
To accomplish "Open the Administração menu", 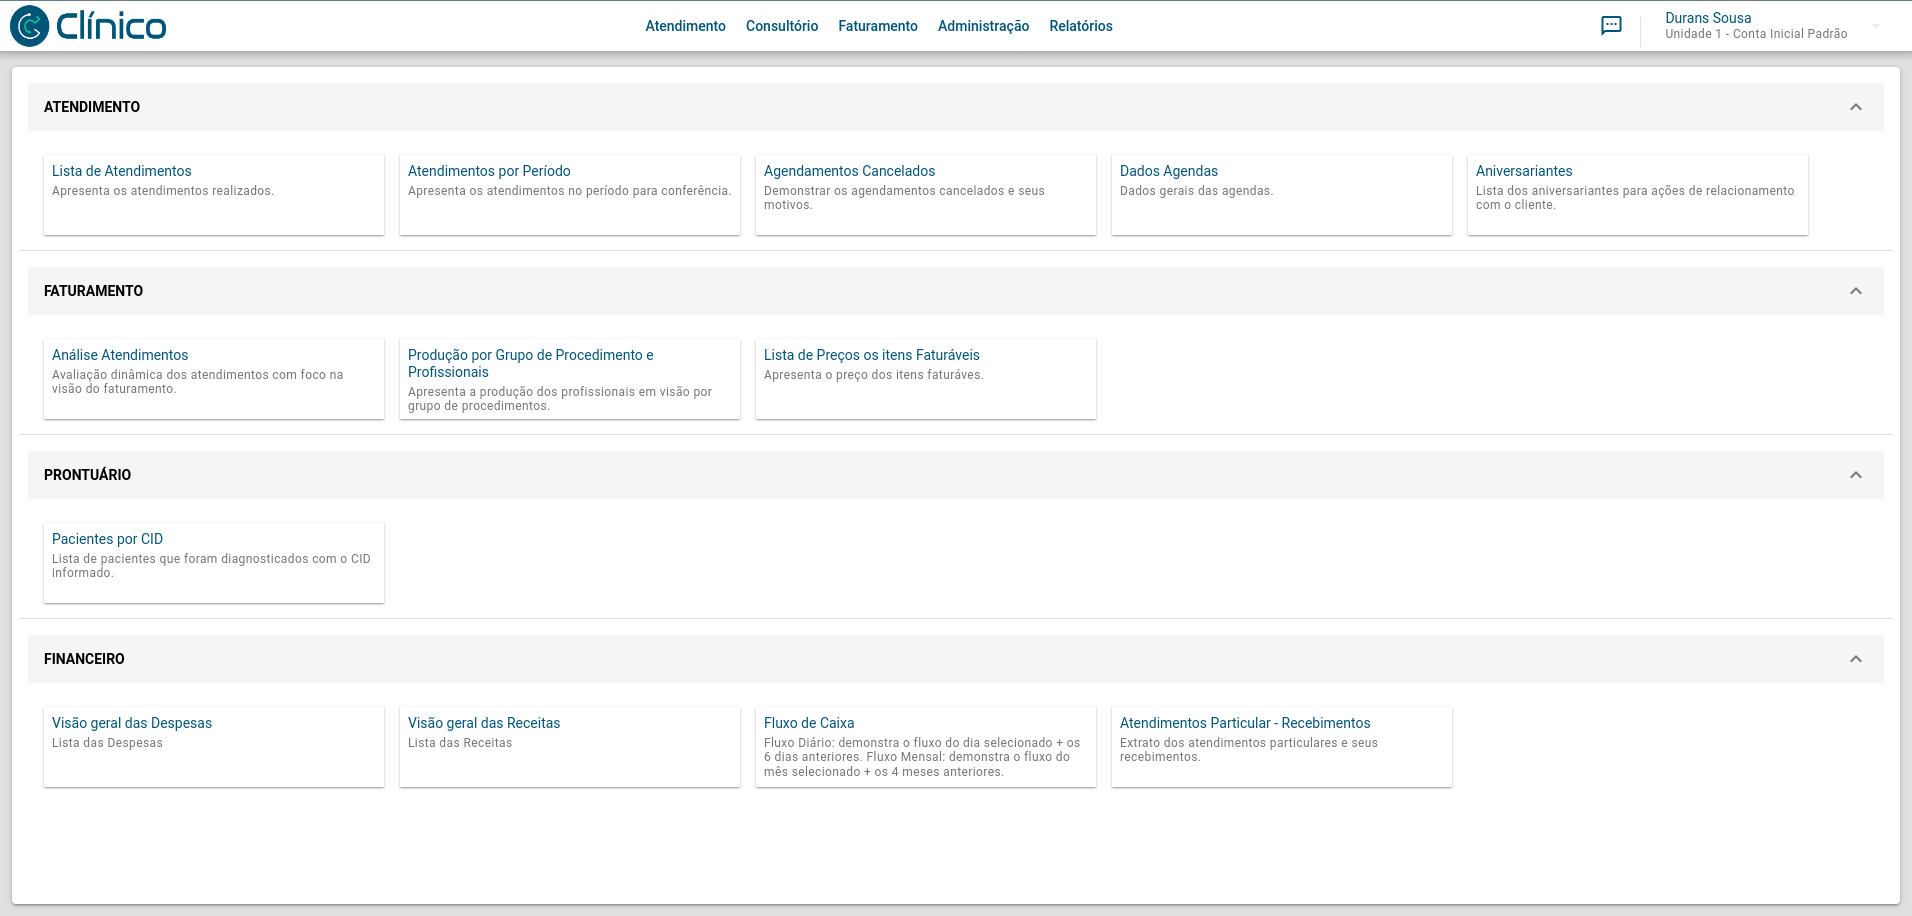I will click(983, 26).
